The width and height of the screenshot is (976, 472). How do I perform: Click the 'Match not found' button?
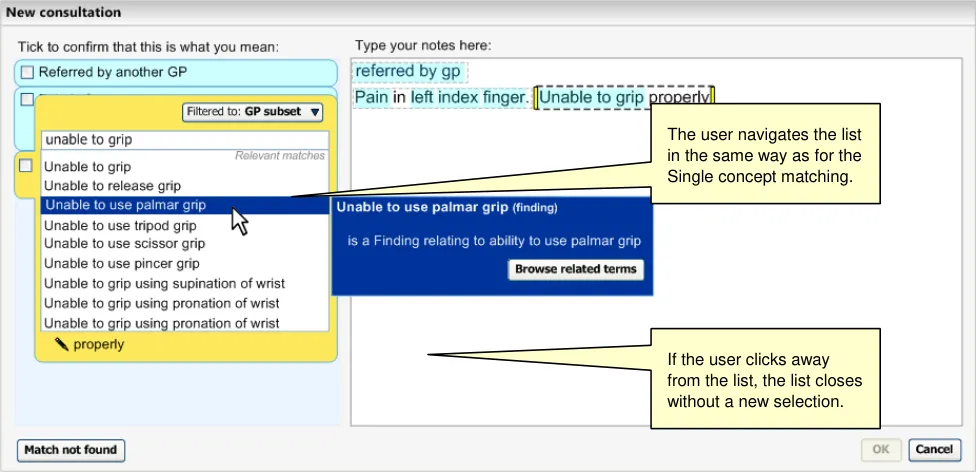click(x=71, y=450)
